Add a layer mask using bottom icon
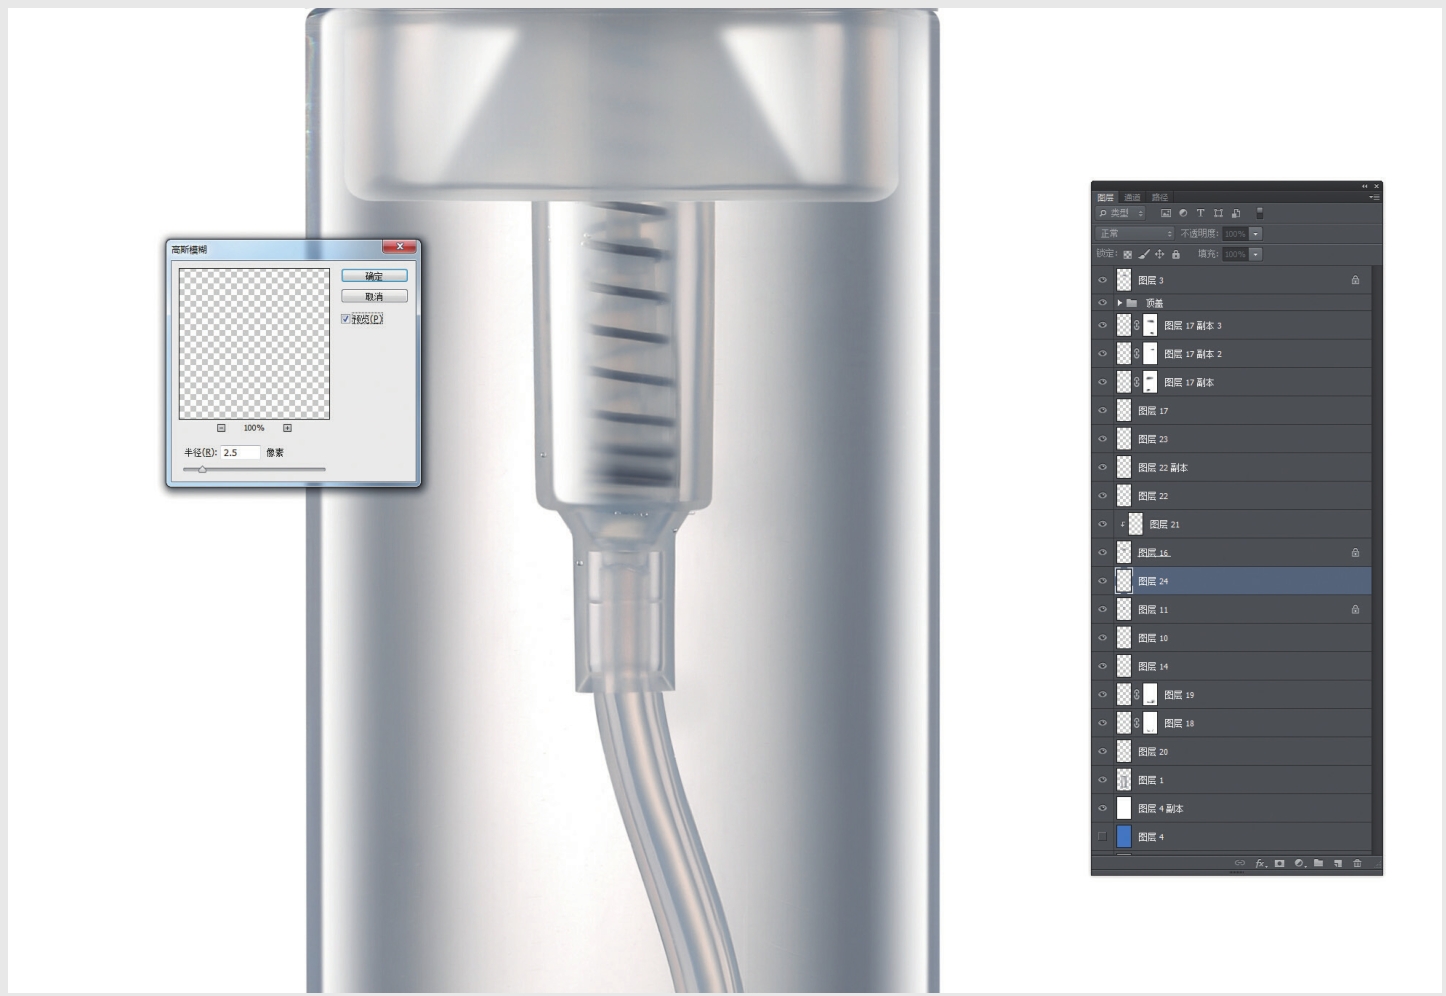Image resolution: width=1446 pixels, height=996 pixels. (1279, 863)
